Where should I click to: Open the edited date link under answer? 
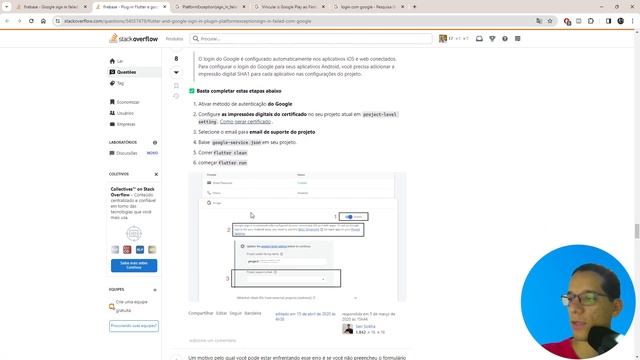(x=305, y=316)
